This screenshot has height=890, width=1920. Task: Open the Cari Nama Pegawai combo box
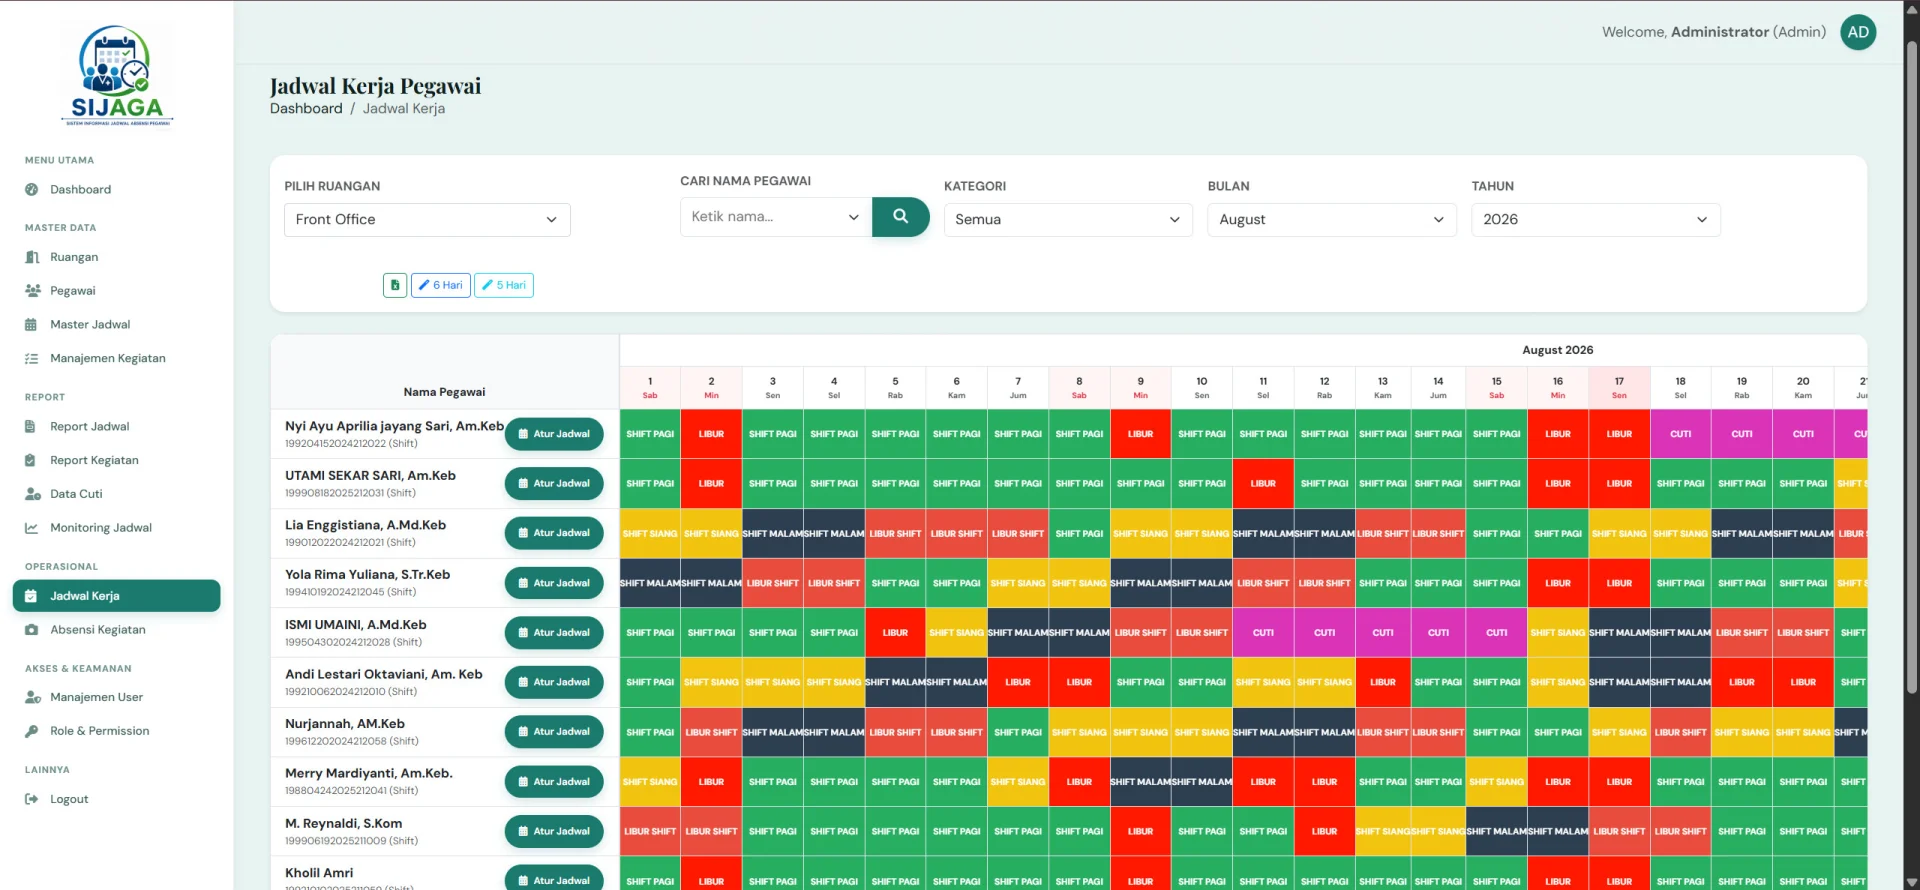[776, 217]
